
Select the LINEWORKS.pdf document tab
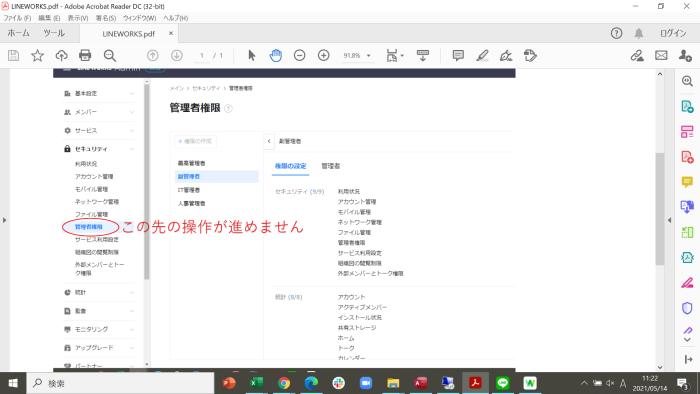coord(129,33)
